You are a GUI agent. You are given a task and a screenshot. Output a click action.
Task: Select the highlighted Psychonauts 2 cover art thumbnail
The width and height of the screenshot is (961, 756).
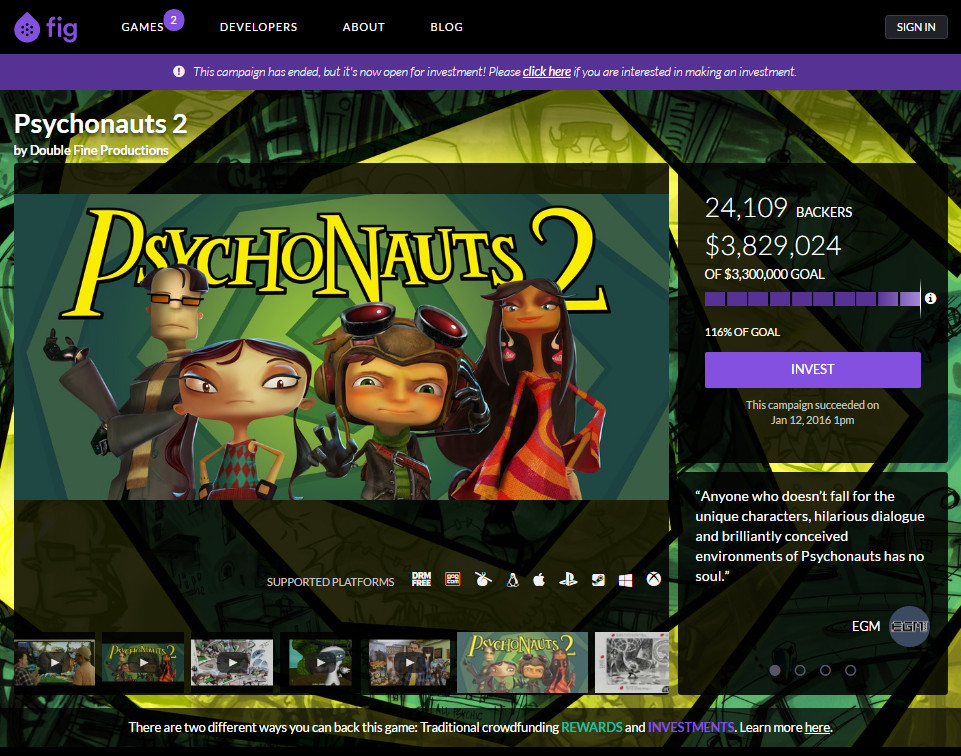coord(522,662)
